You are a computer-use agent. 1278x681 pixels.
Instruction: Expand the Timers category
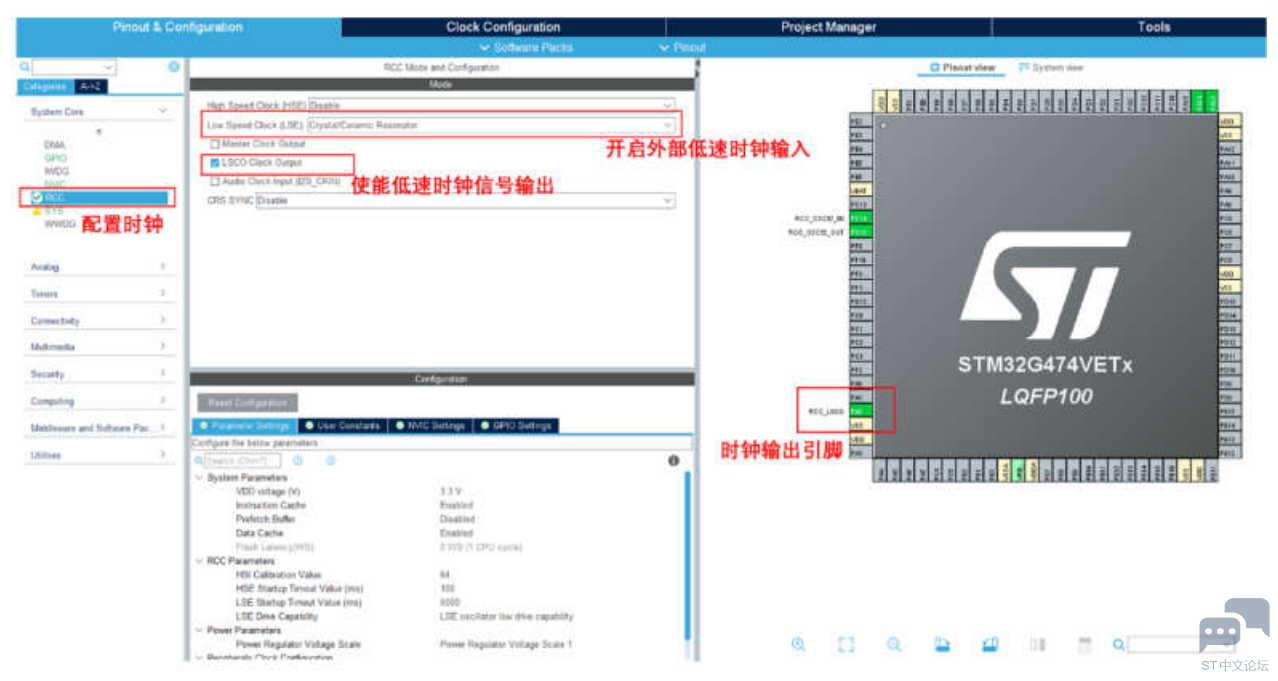tap(99, 294)
